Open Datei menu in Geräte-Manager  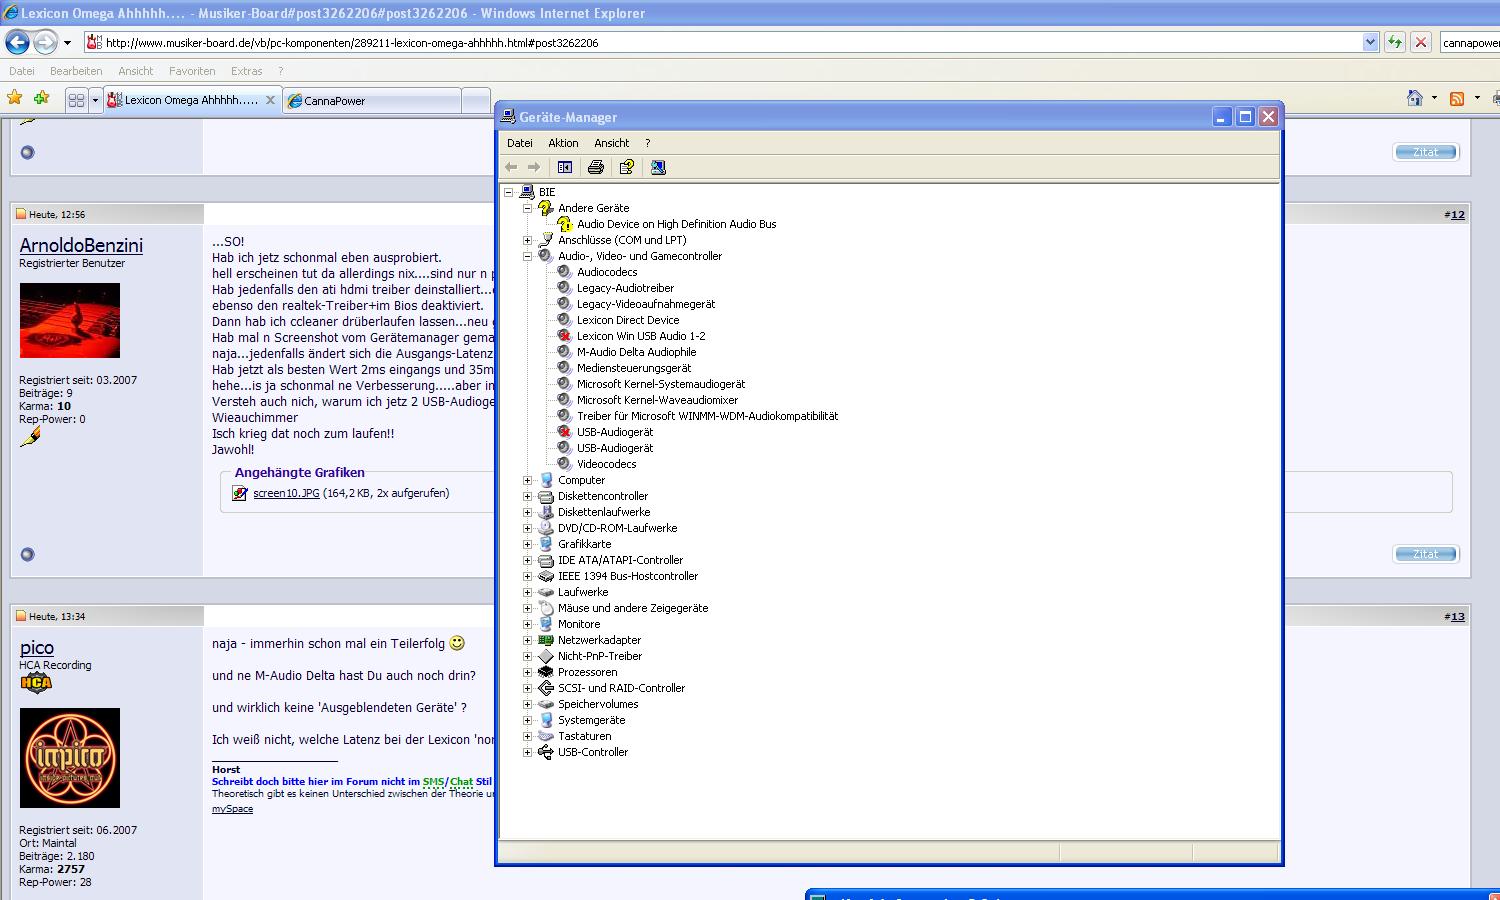pyautogui.click(x=520, y=143)
